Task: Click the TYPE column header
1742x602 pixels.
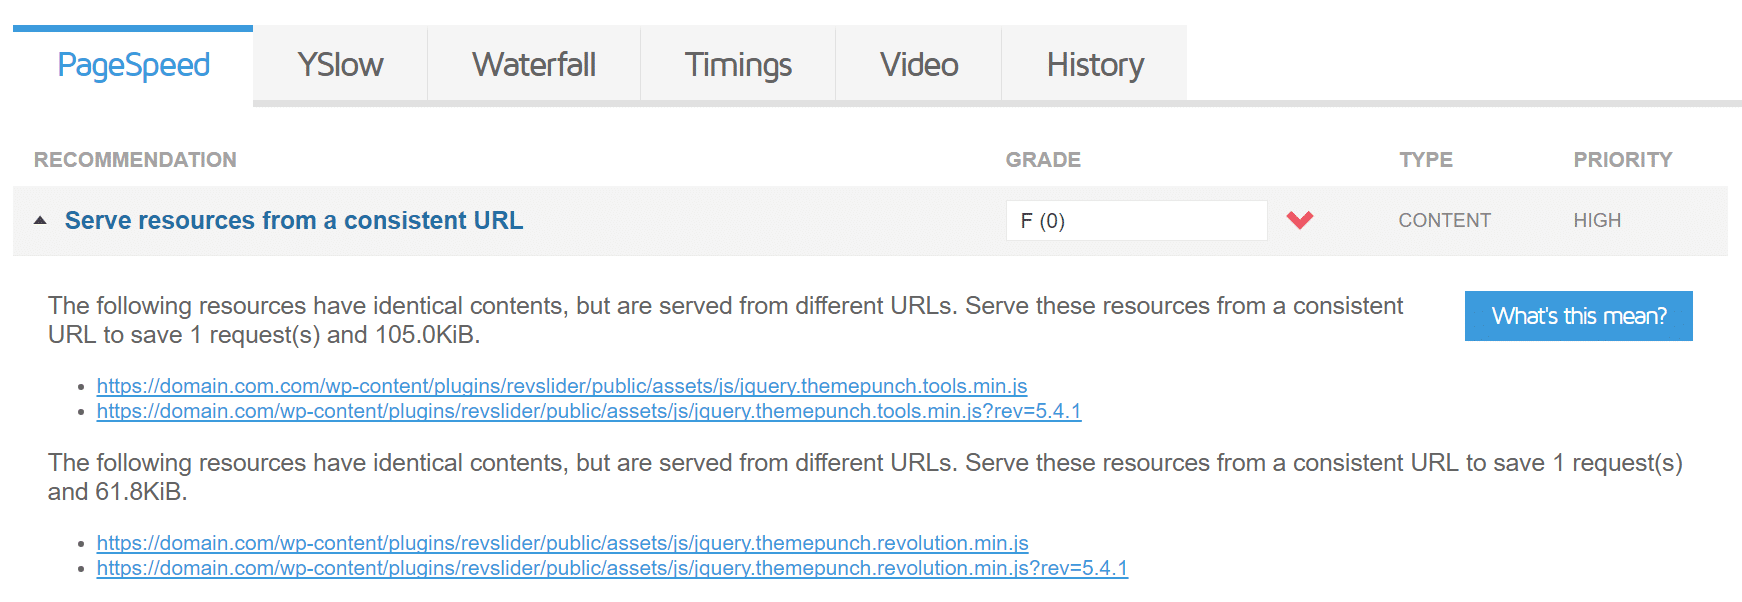Action: (x=1426, y=159)
